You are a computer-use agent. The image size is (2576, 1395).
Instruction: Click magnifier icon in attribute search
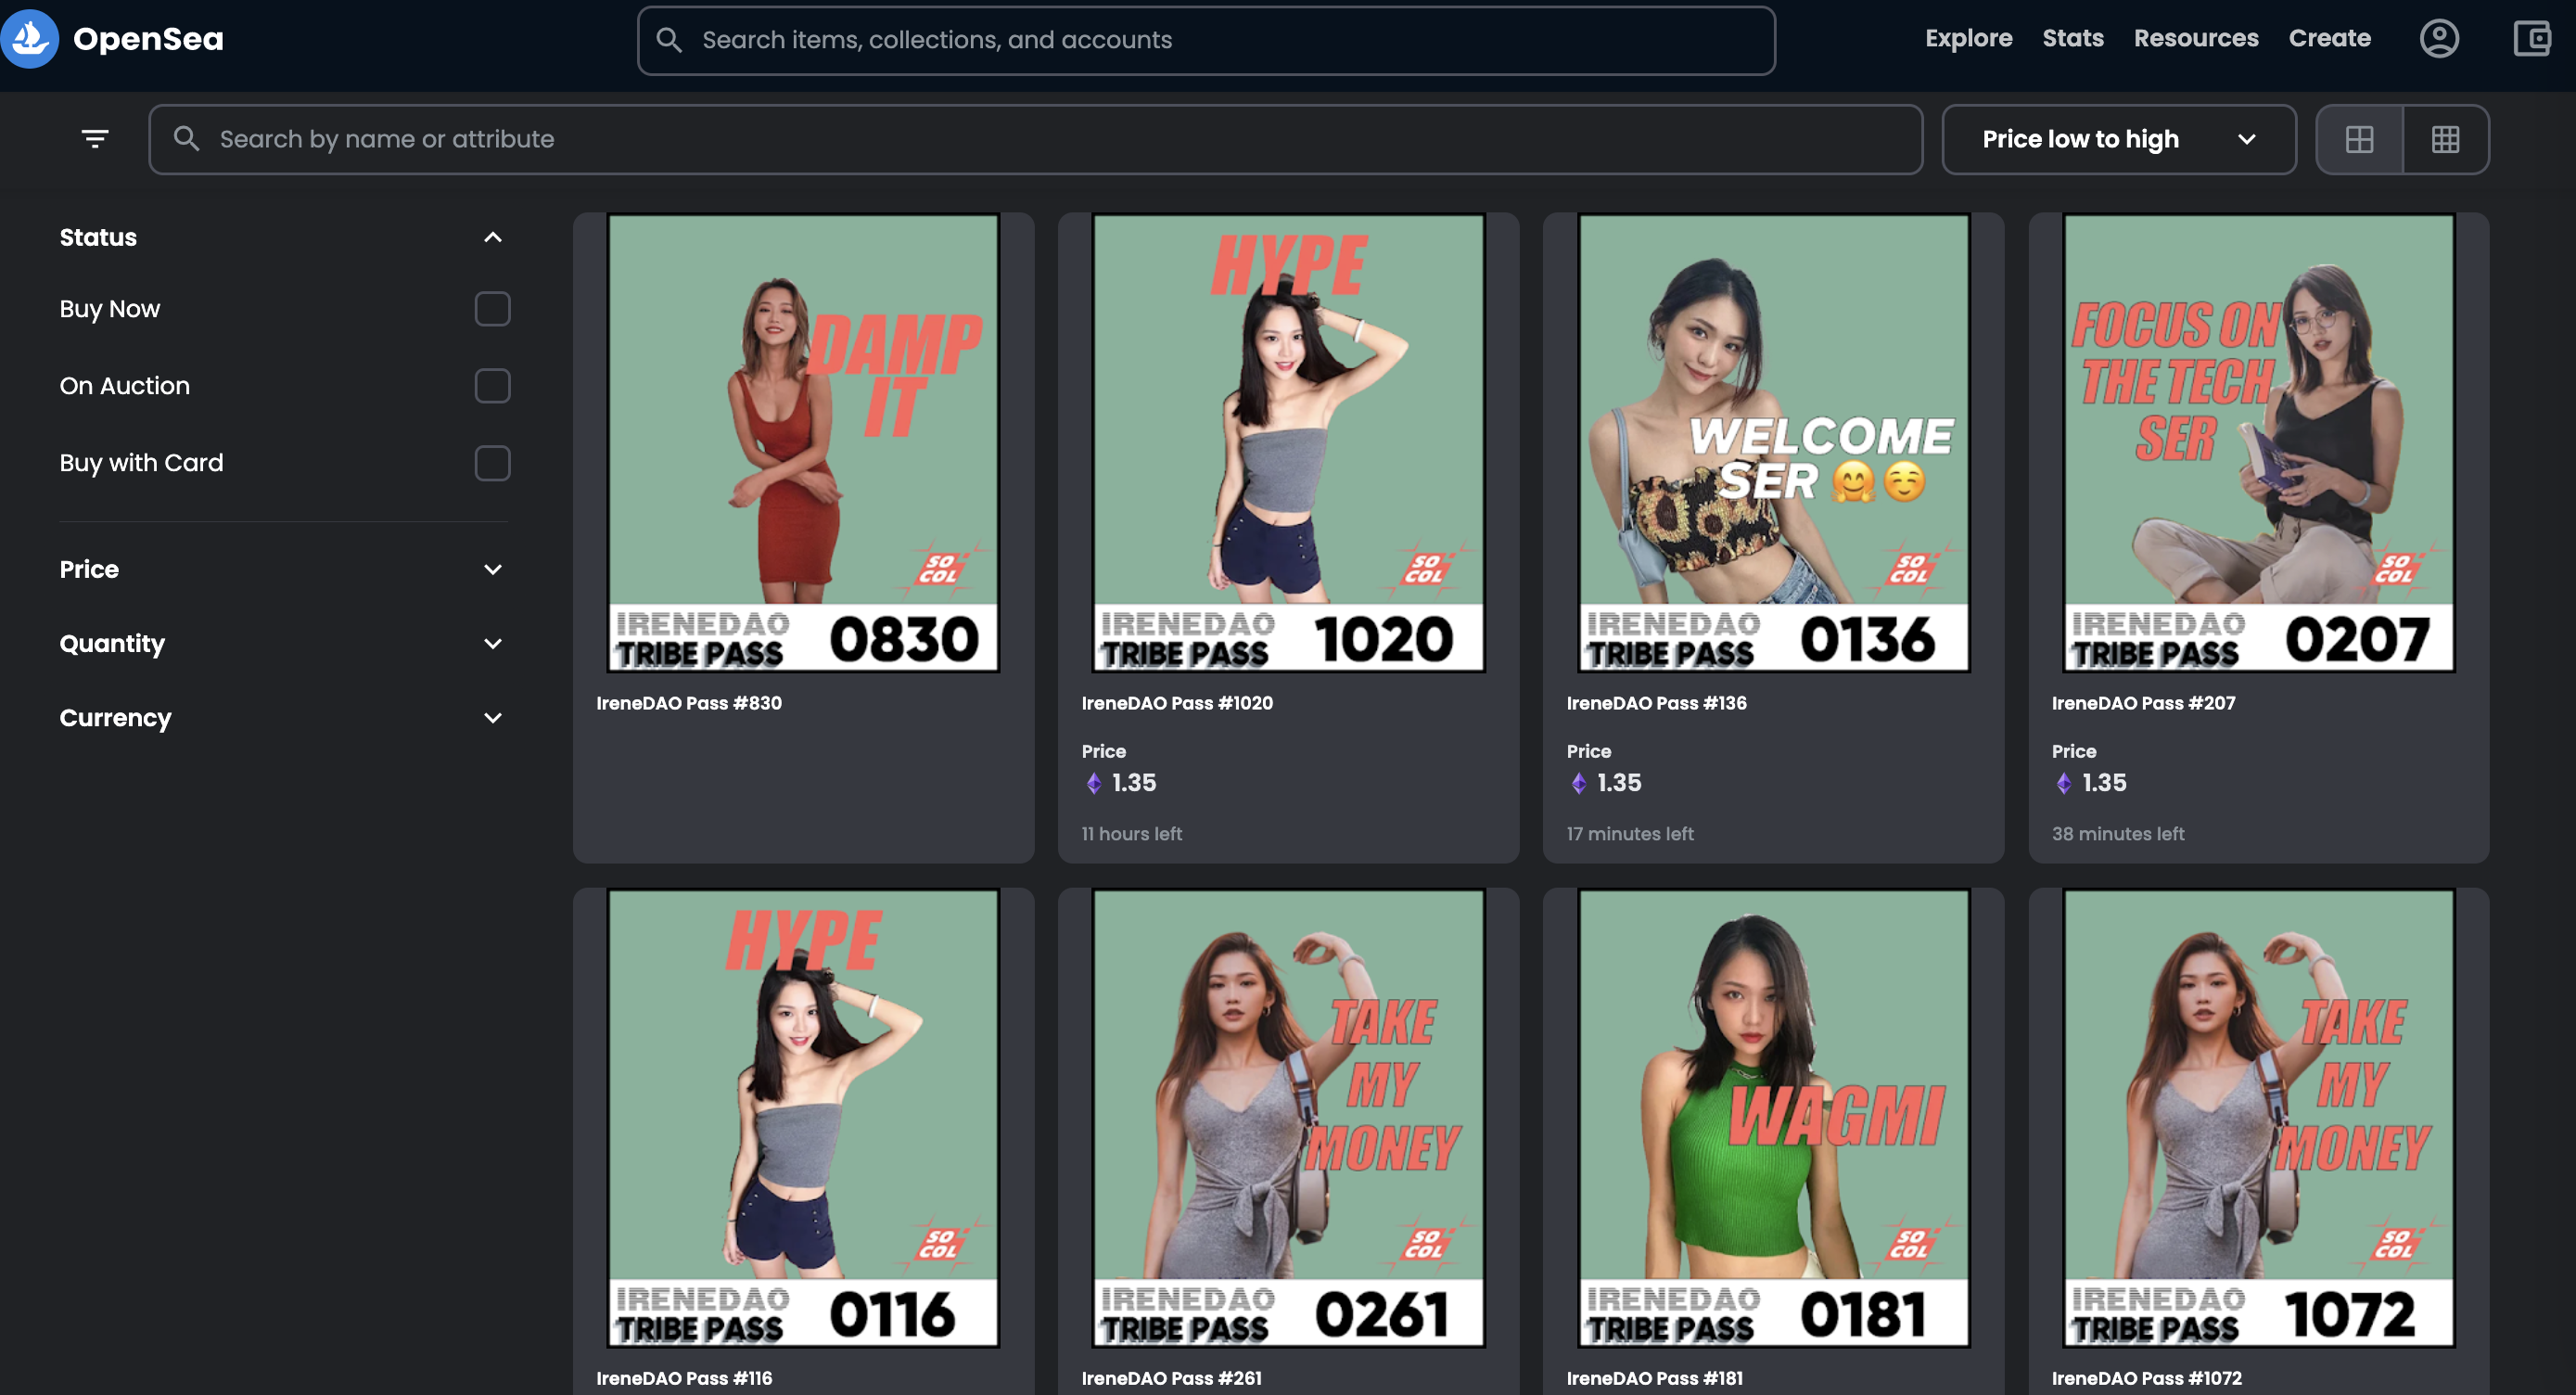(x=186, y=139)
